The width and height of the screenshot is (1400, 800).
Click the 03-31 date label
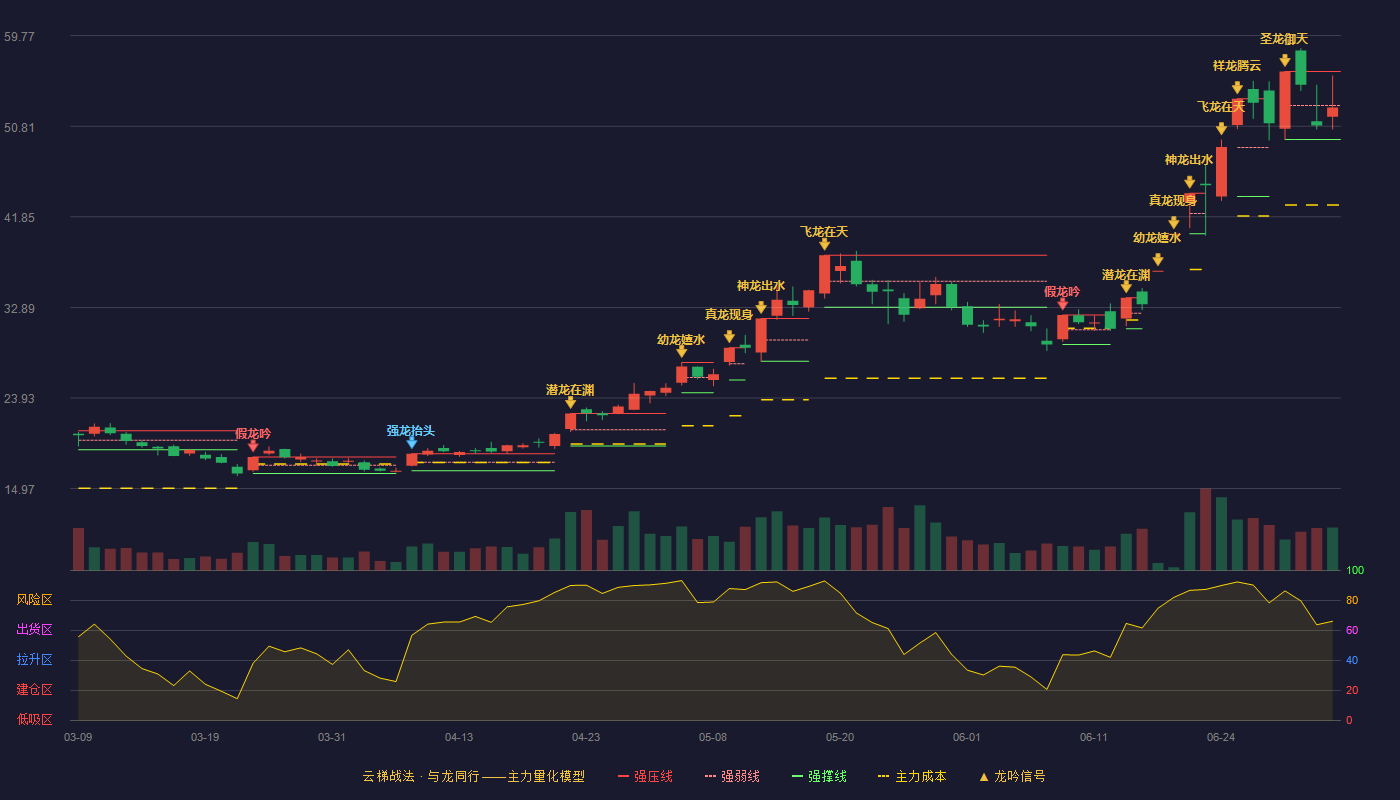coord(332,737)
